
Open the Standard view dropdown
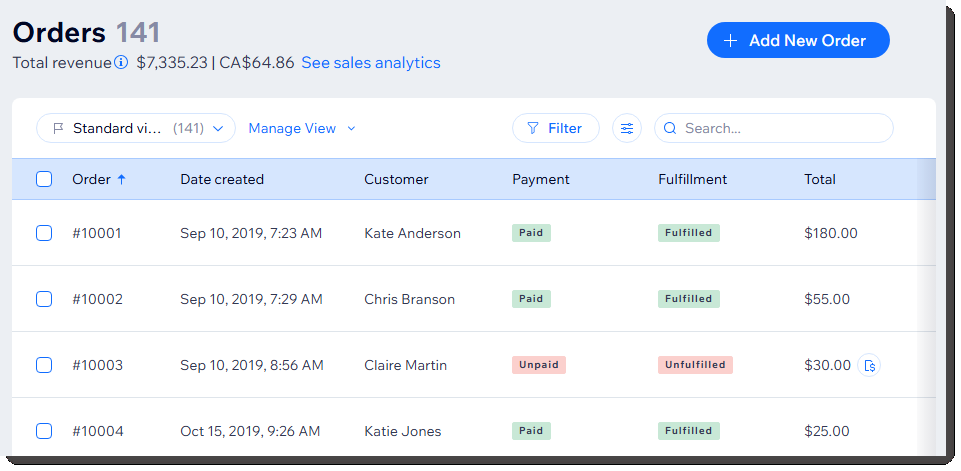click(x=136, y=128)
